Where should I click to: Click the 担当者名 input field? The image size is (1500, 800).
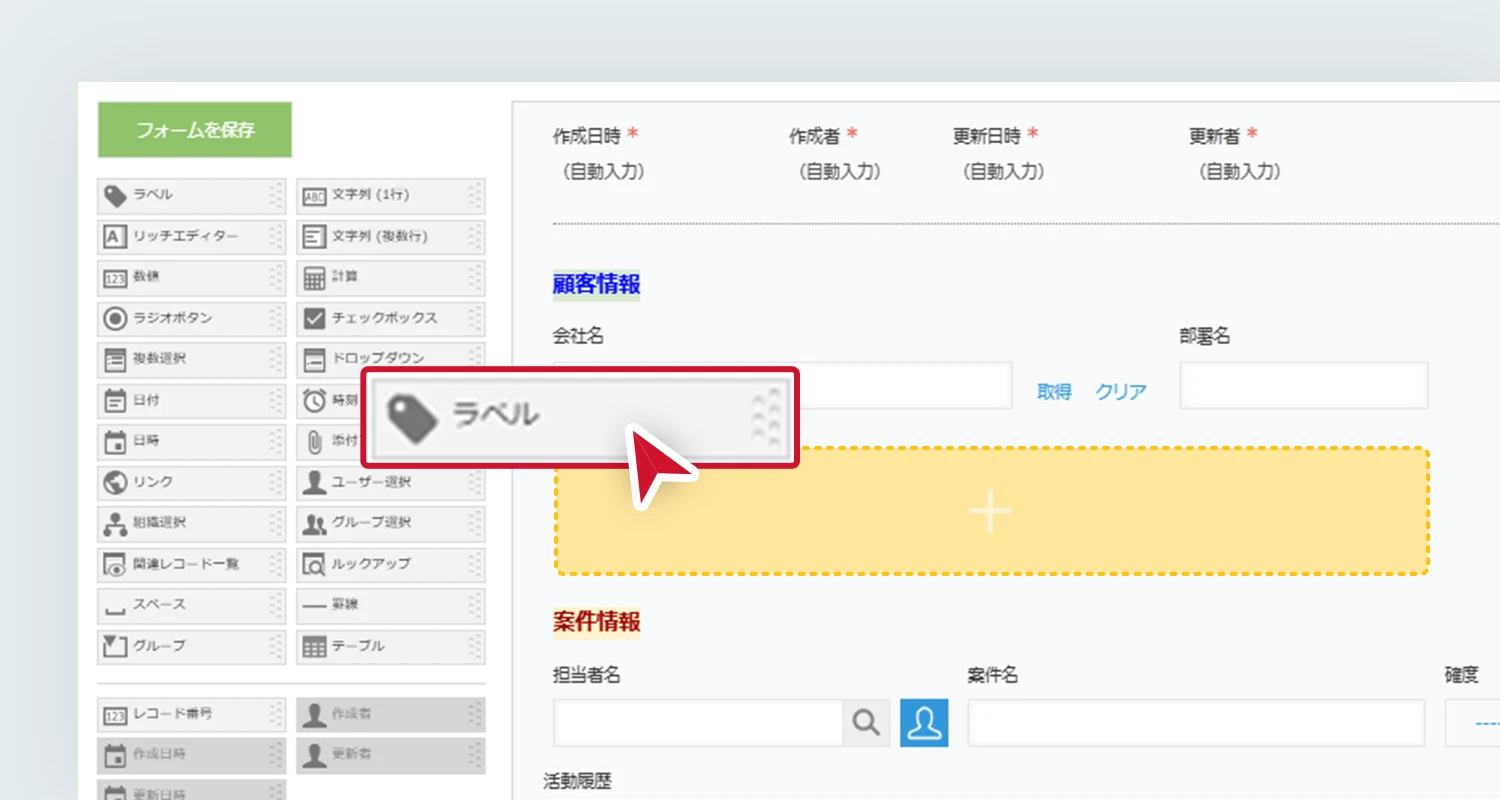pyautogui.click(x=698, y=723)
